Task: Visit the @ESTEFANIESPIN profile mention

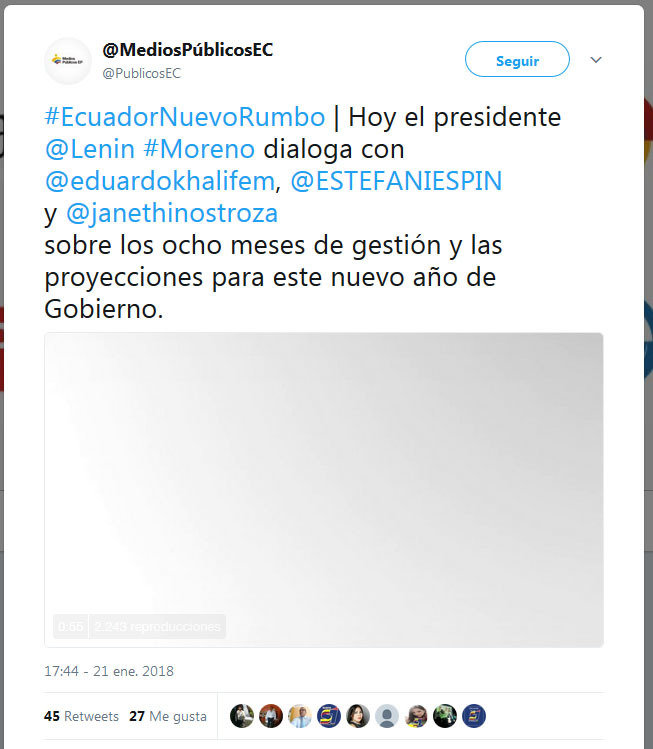Action: (396, 181)
